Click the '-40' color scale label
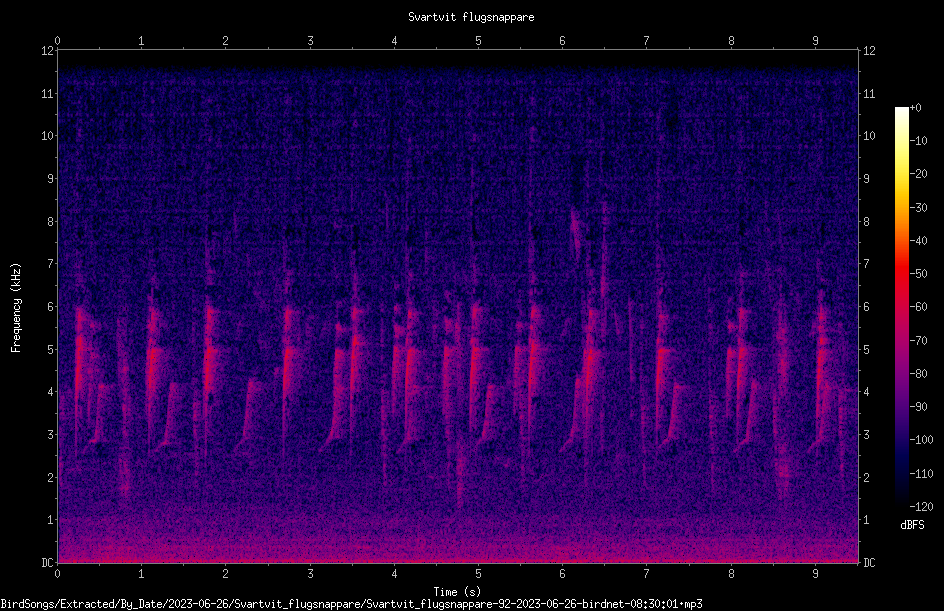Viewport: 944px width, 611px height. 918,241
